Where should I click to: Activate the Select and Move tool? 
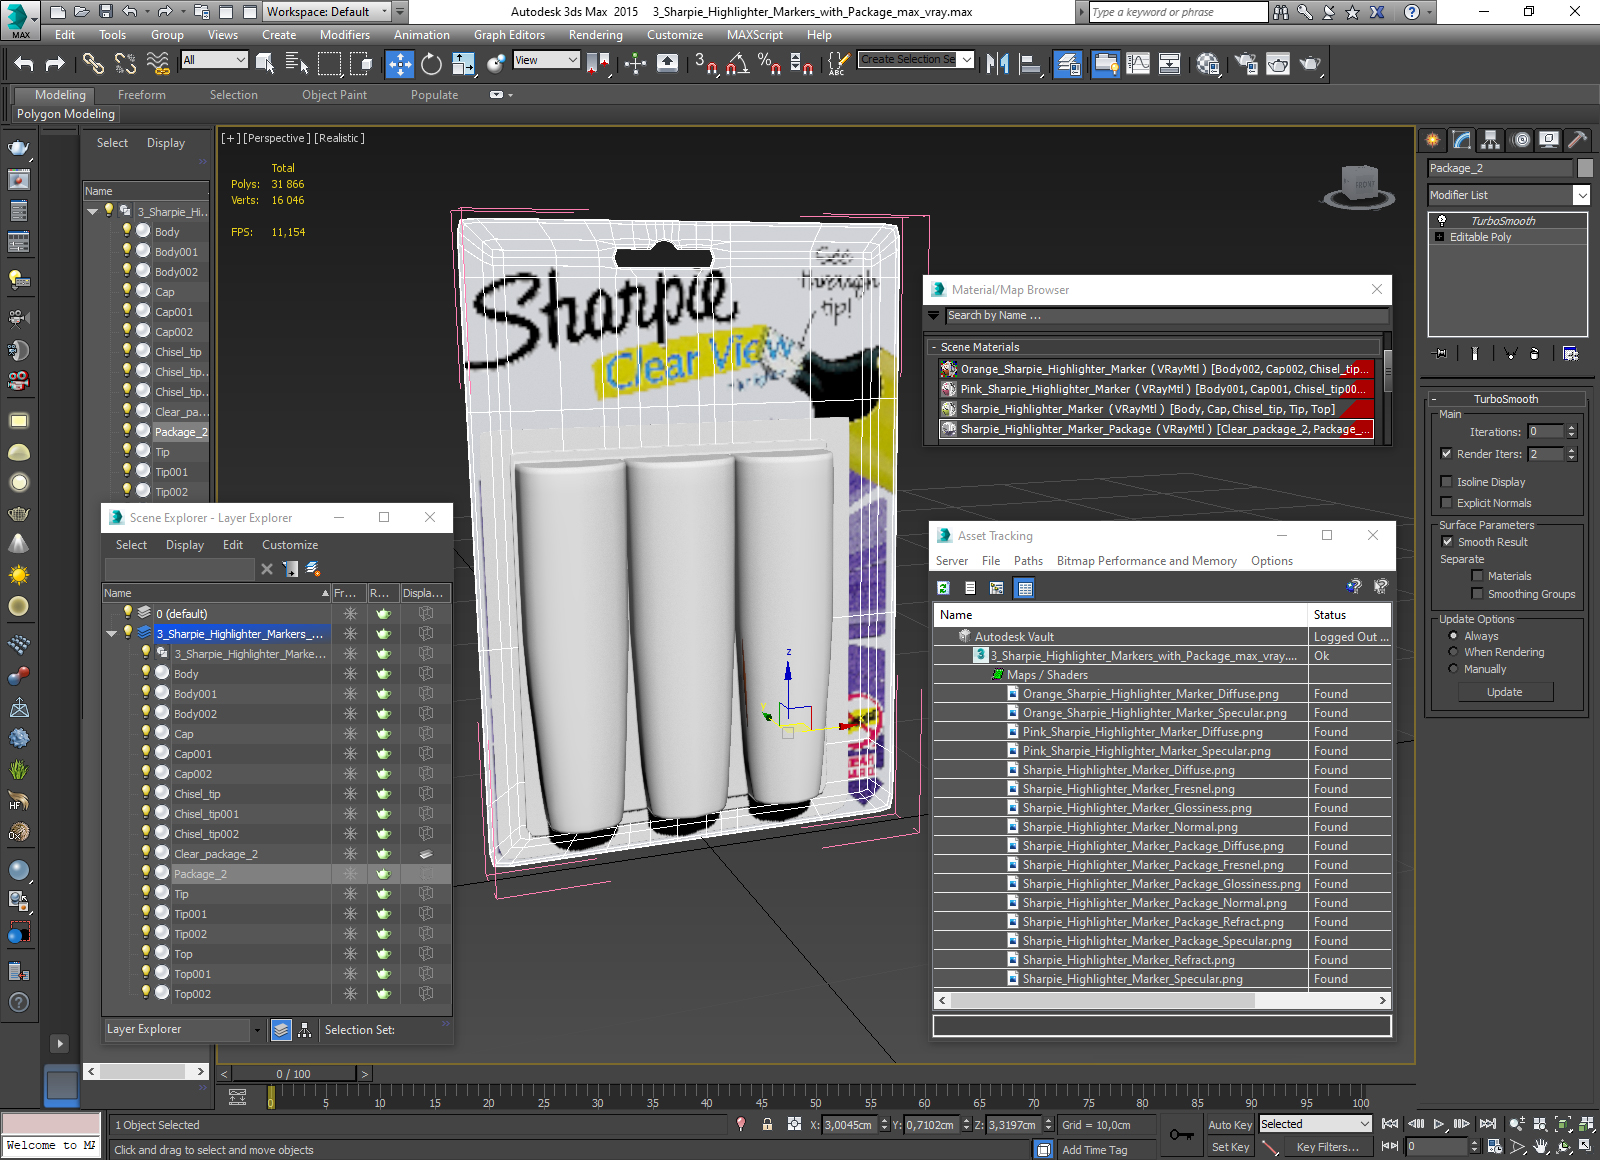tap(399, 64)
